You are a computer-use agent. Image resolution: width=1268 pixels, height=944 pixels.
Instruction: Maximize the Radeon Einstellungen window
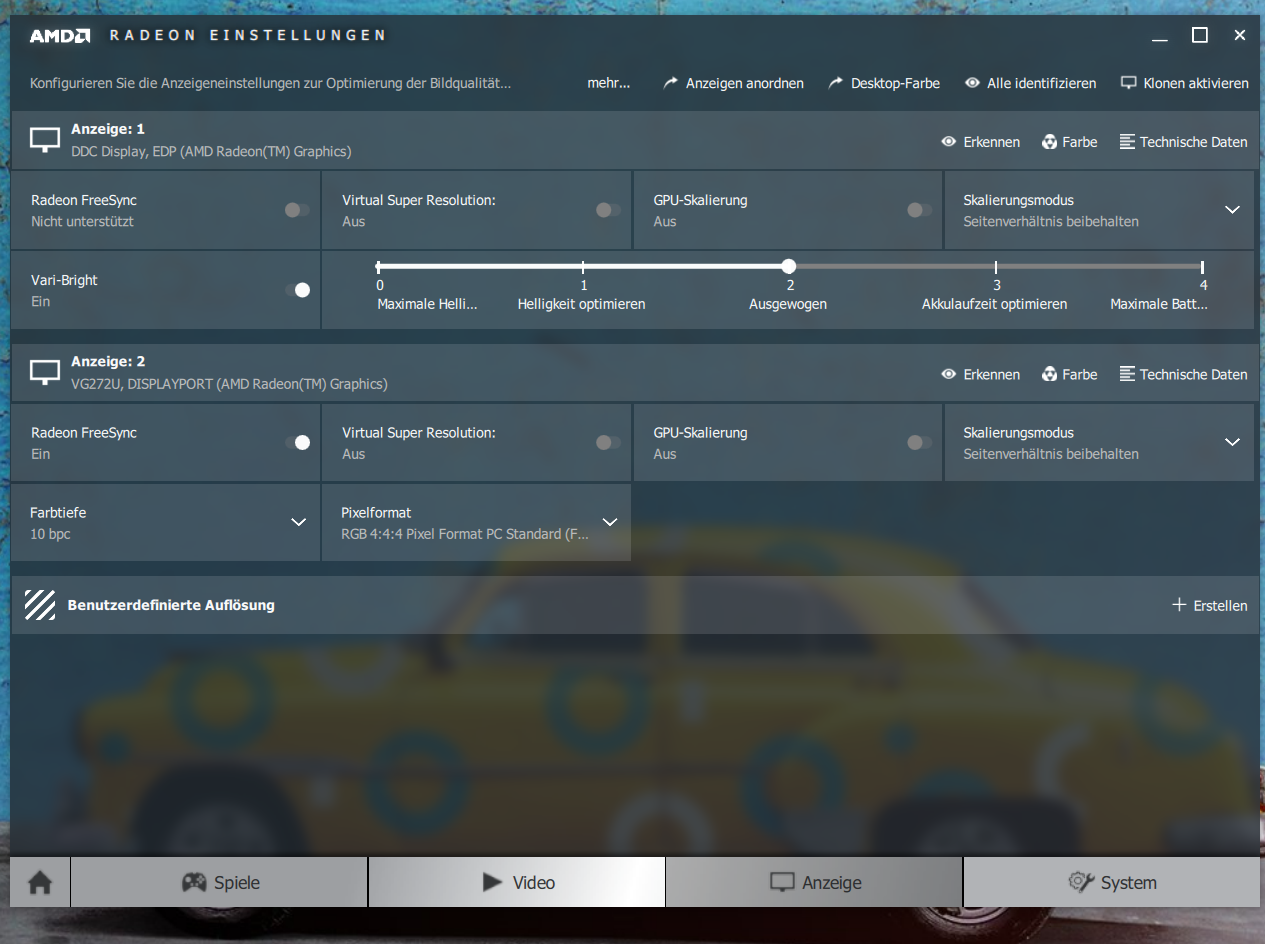point(1200,35)
